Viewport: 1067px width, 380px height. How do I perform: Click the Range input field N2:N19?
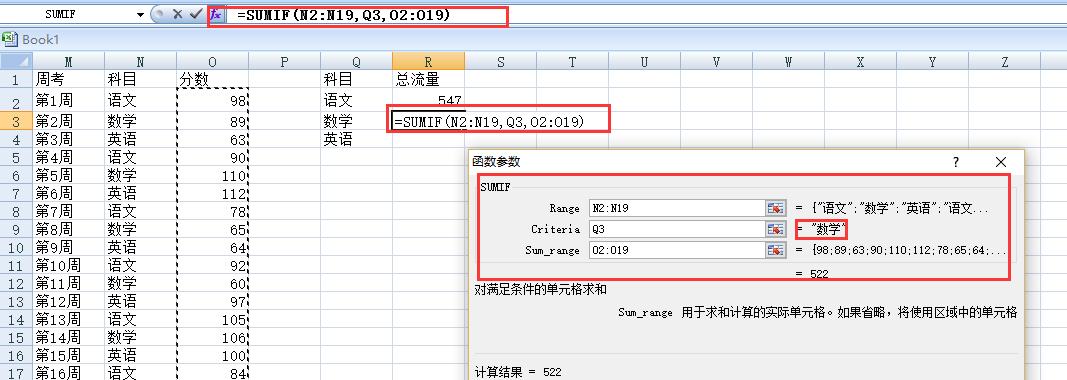tap(678, 208)
